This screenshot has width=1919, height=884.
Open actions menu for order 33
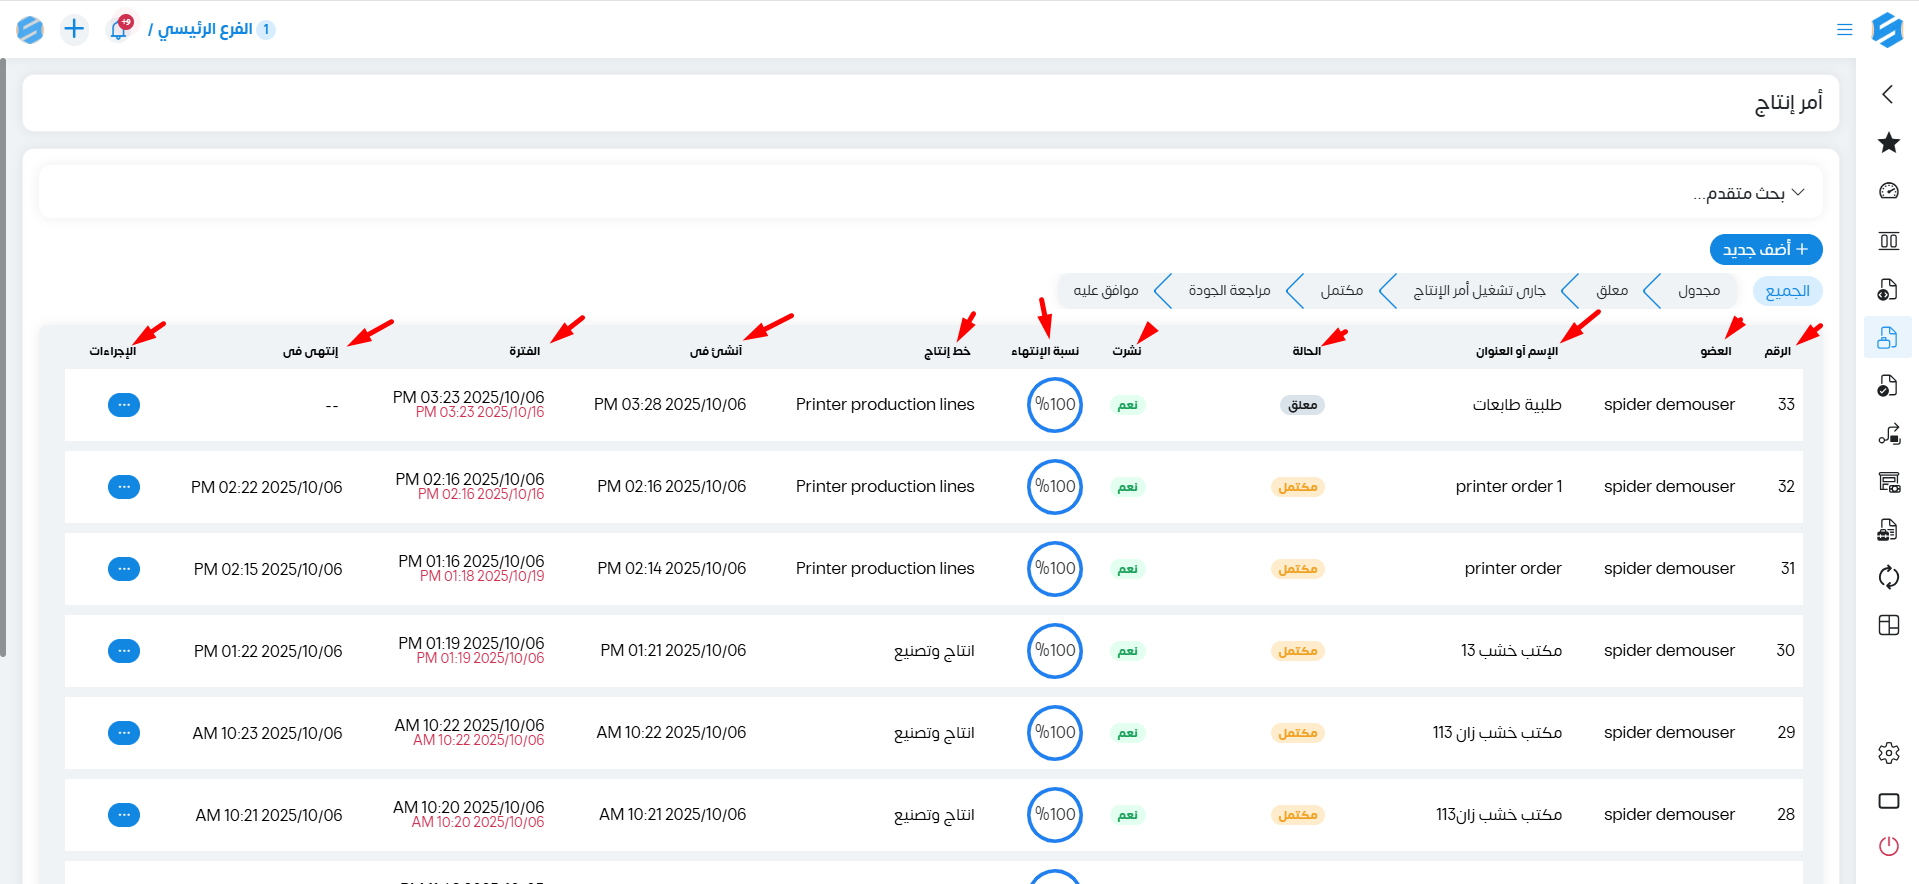coord(124,405)
